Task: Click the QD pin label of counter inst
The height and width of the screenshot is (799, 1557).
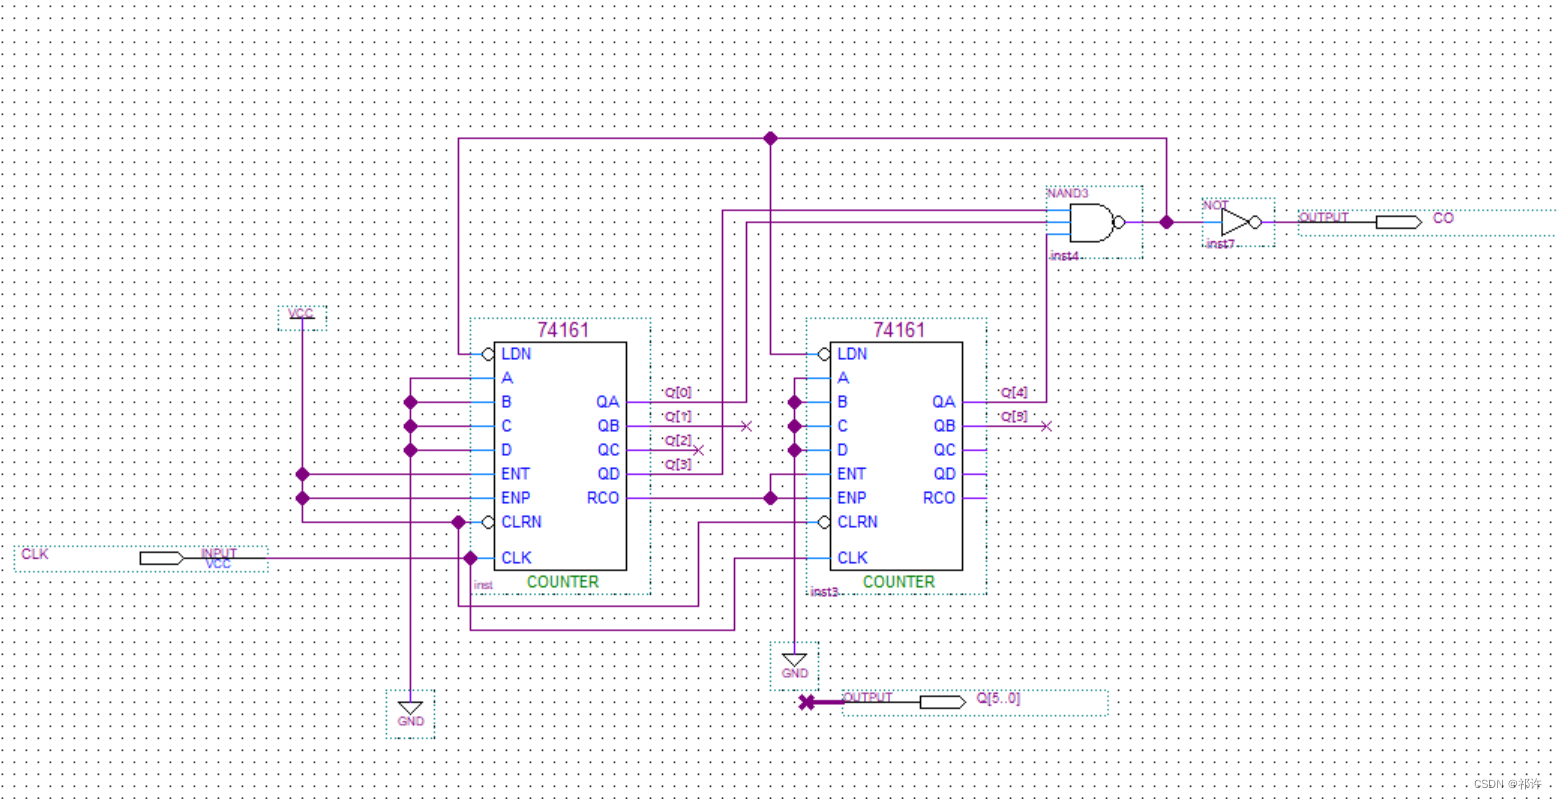Action: tap(608, 474)
